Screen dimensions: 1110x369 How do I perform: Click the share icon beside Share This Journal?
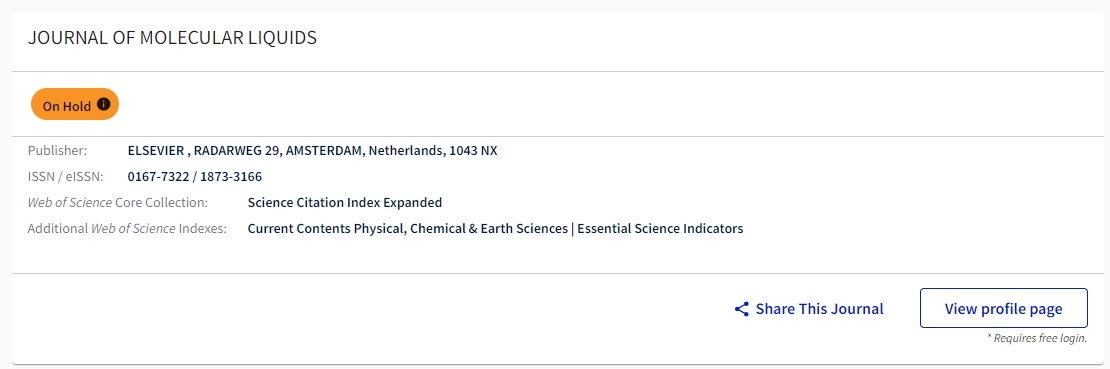(741, 309)
